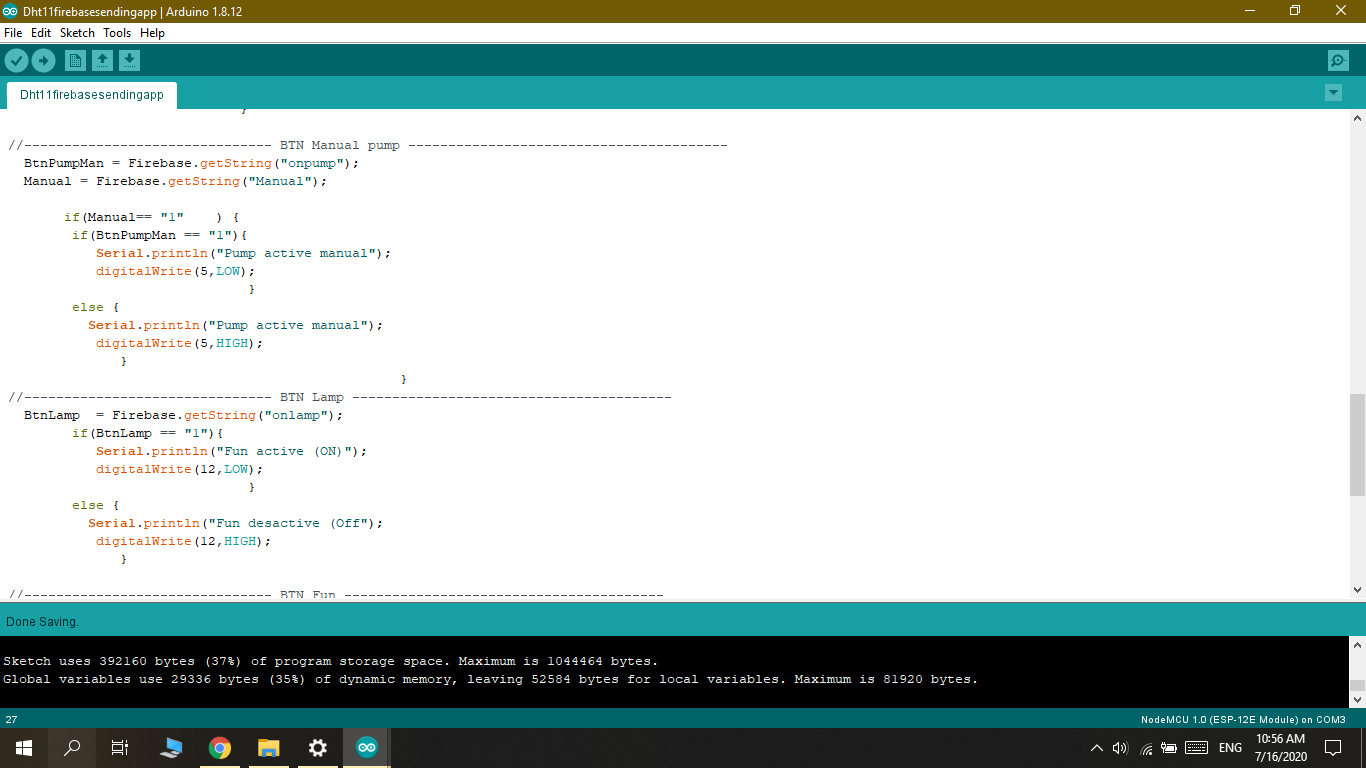
Task: Switch keyboard language via ENG indicator
Action: [x=1229, y=747]
